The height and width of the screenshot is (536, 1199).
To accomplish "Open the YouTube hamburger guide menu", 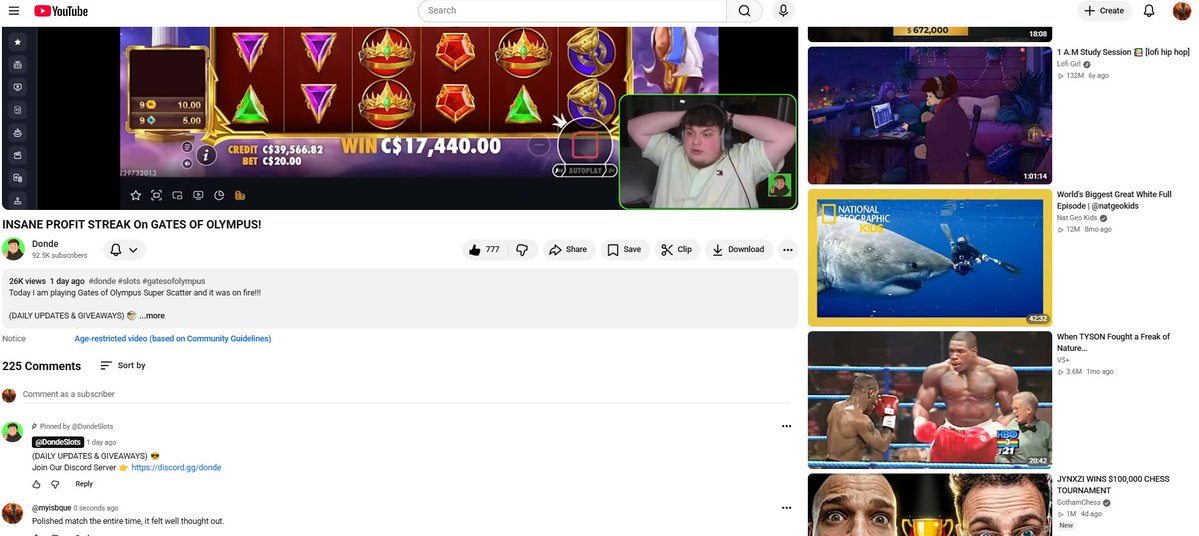I will click(x=14, y=11).
